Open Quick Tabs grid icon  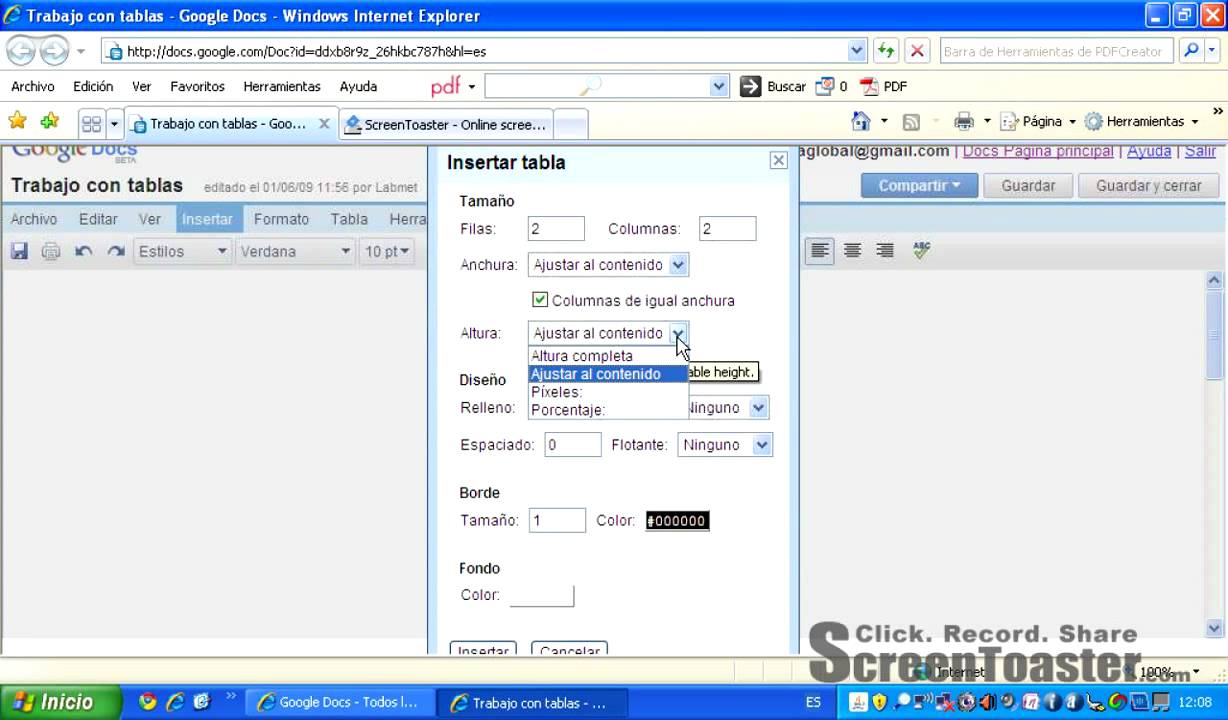pyautogui.click(x=91, y=124)
